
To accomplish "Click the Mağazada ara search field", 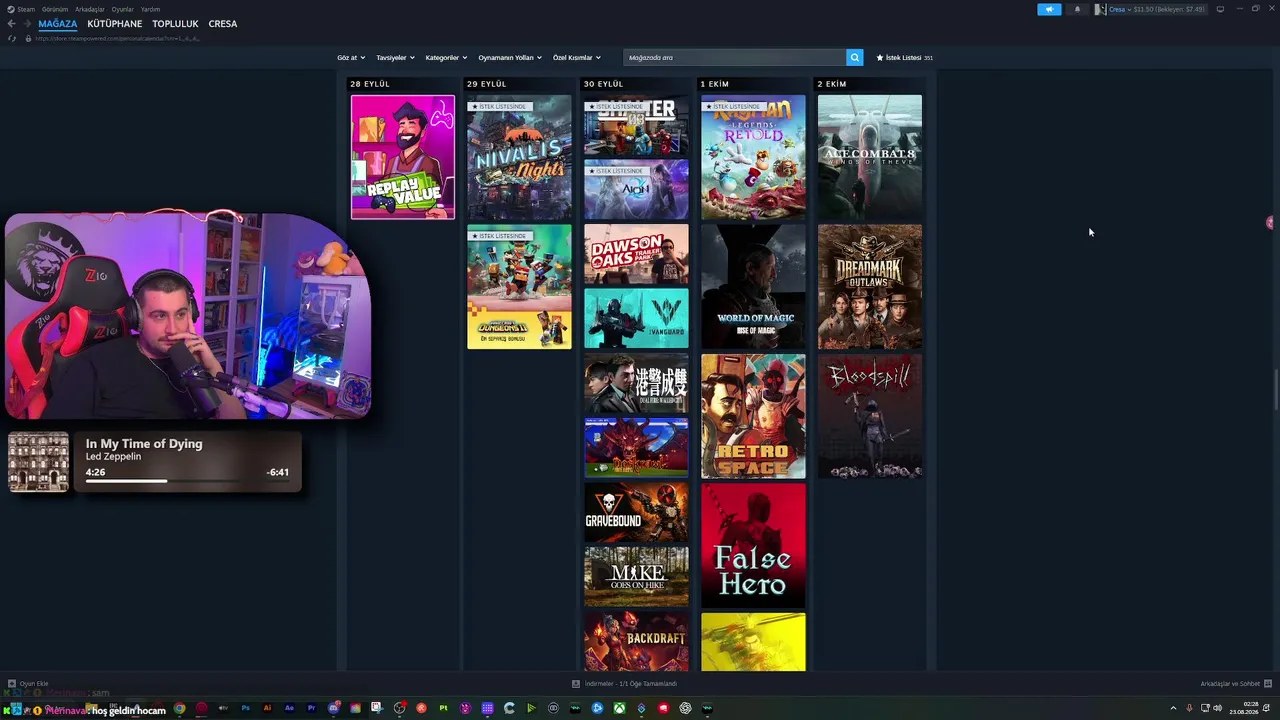I will click(x=735, y=58).
